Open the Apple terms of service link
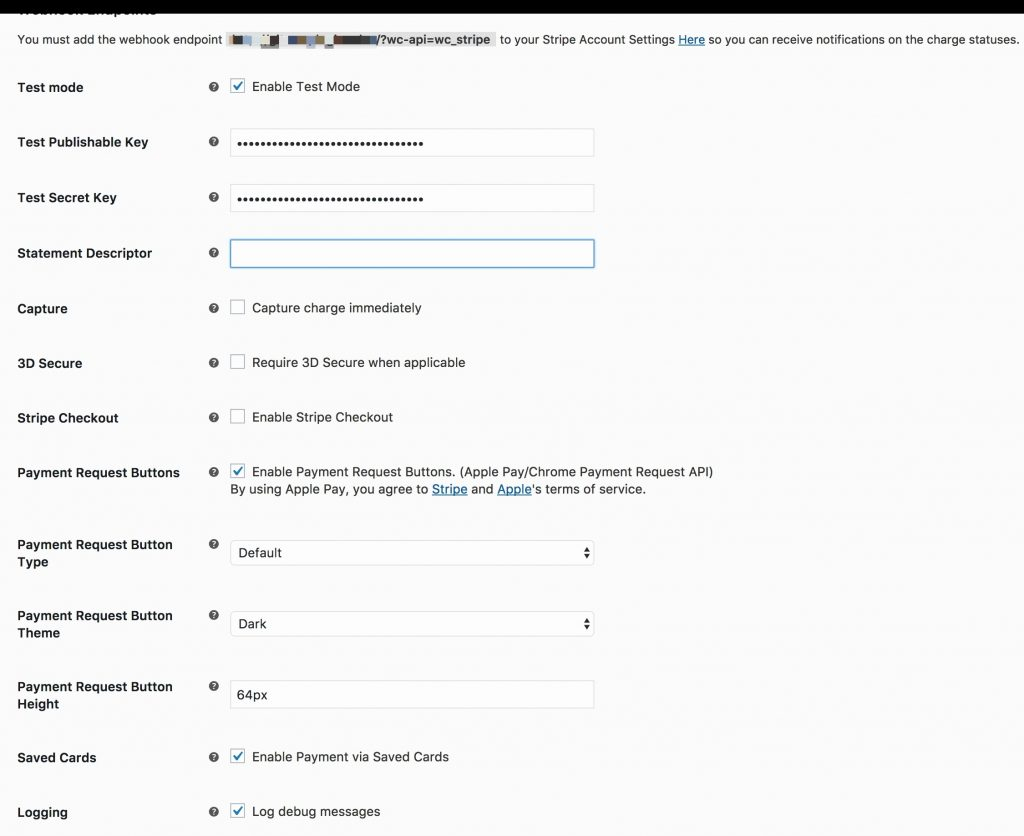Image resolution: width=1024 pixels, height=836 pixels. (514, 489)
